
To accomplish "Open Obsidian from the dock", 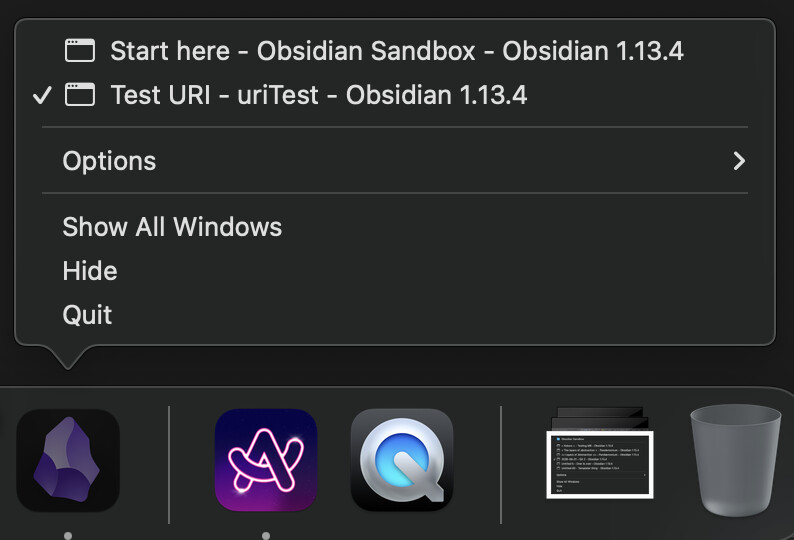I will pos(68,460).
